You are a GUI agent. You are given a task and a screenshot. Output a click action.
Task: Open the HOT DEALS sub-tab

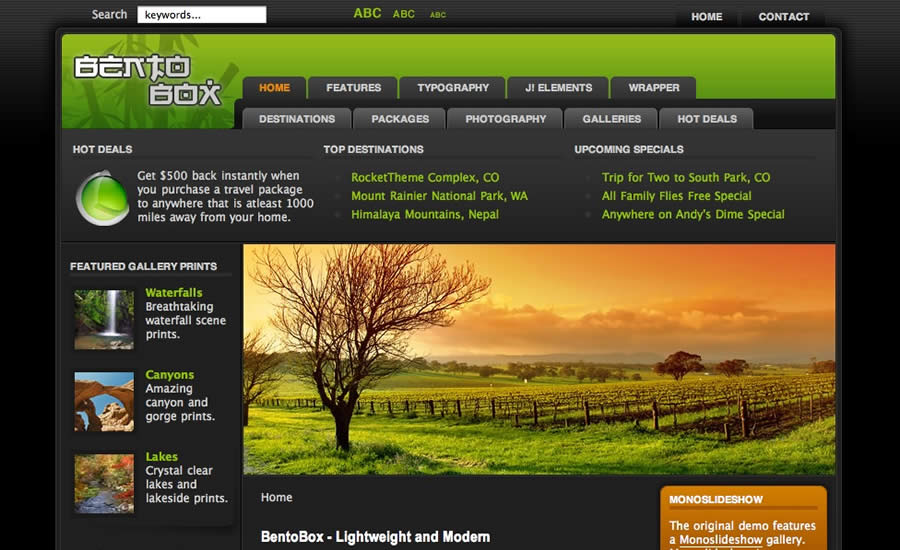707,119
